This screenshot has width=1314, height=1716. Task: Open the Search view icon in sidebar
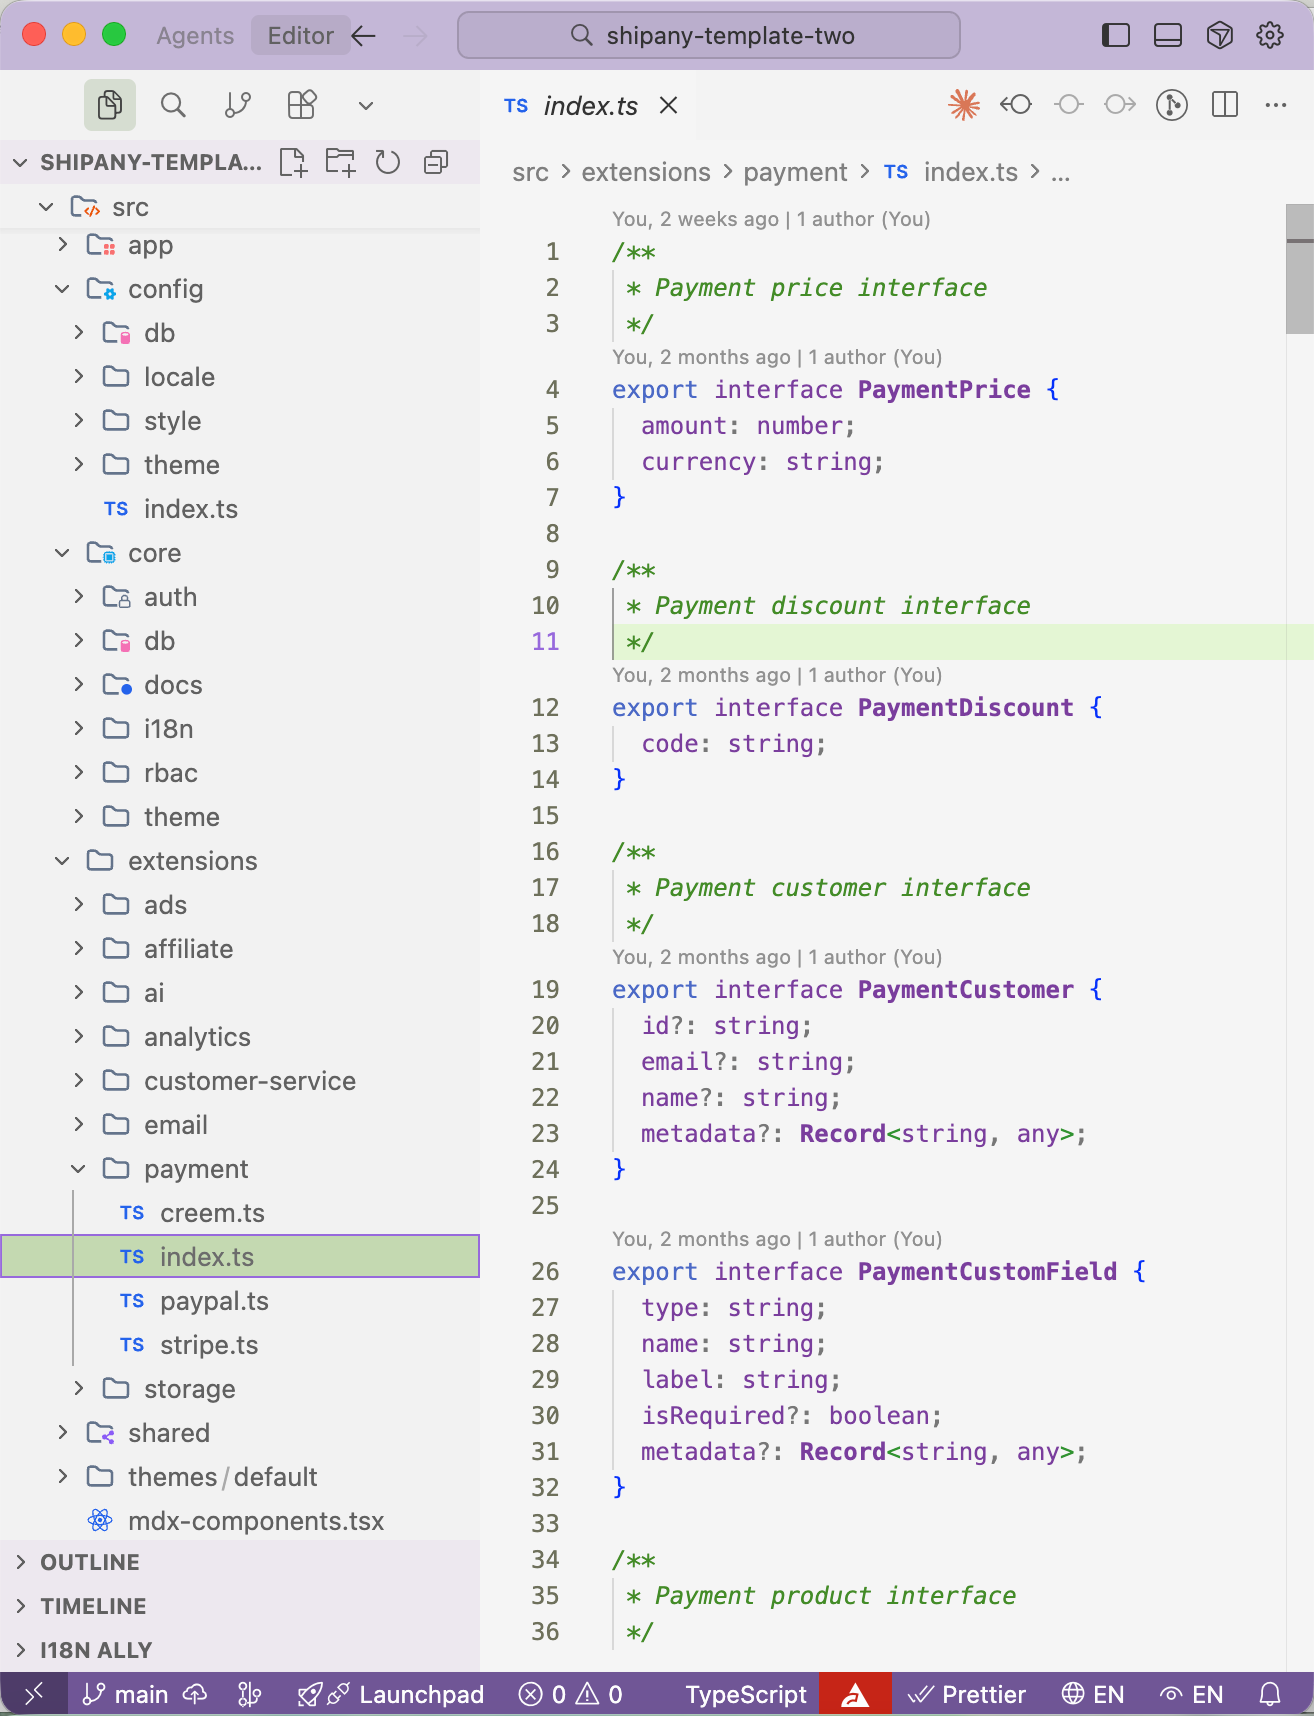tap(173, 105)
